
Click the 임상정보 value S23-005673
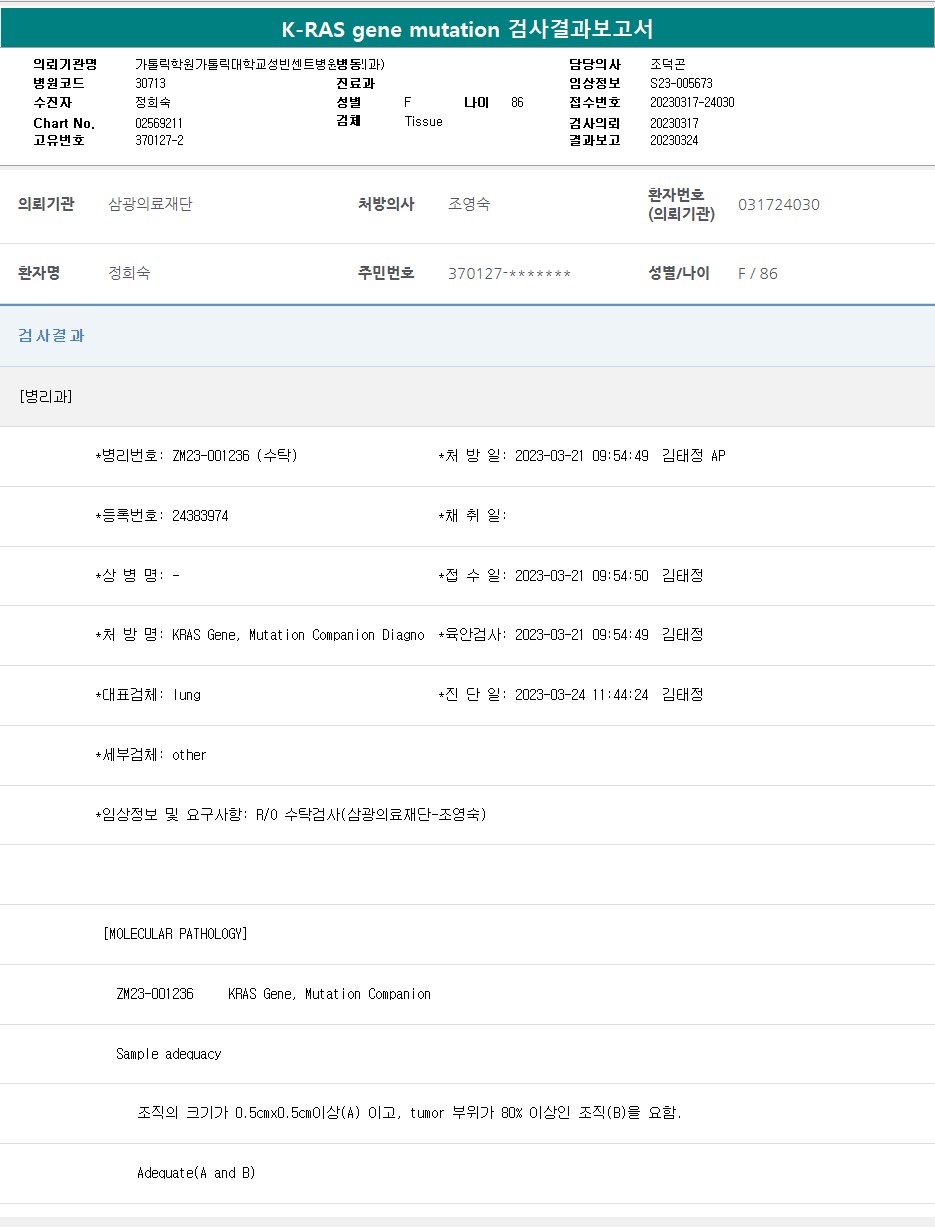click(x=681, y=84)
